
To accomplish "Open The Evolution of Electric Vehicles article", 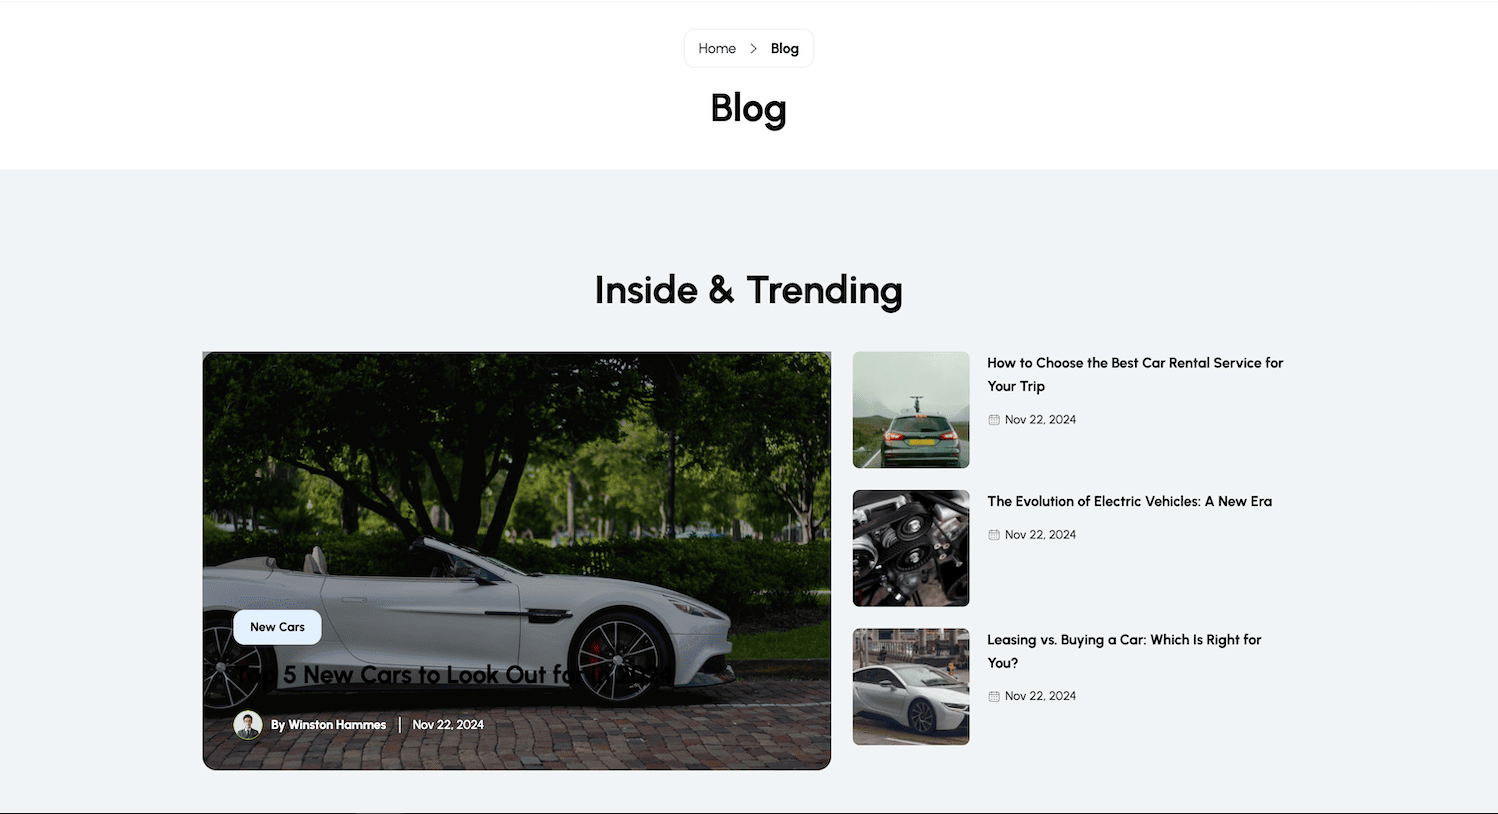I will coord(1129,501).
